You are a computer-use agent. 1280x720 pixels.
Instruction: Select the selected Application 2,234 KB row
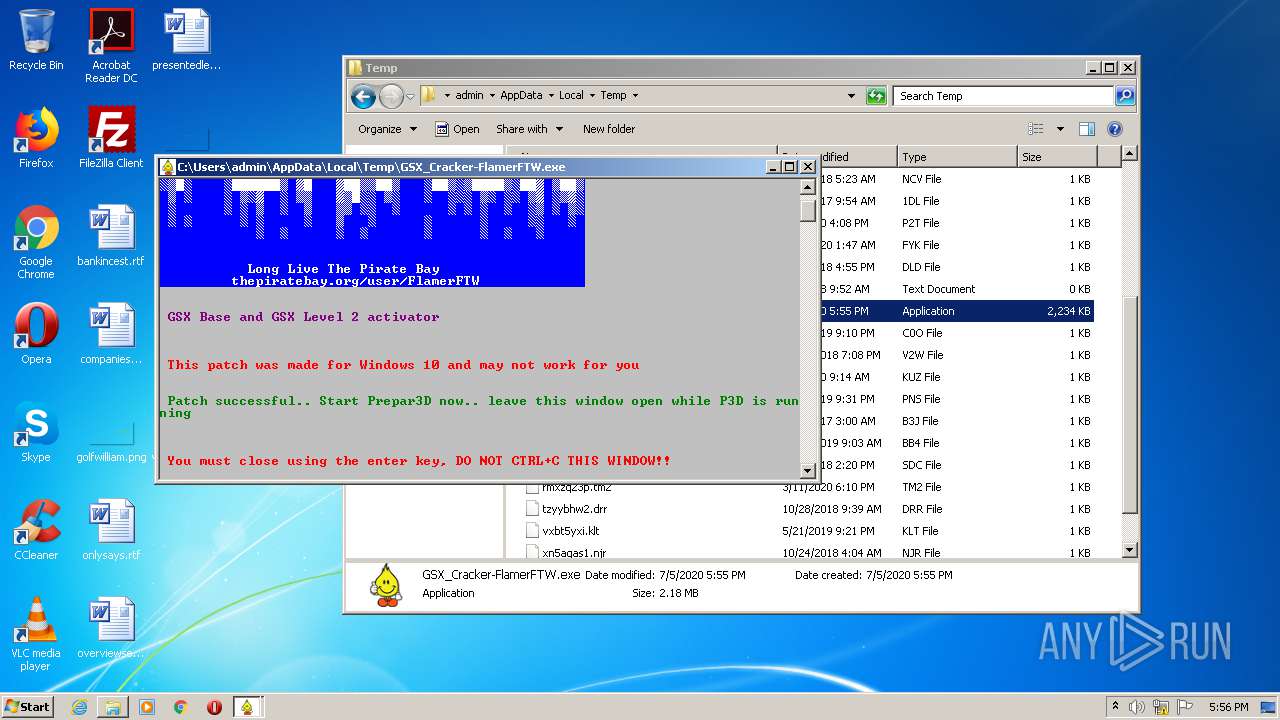point(957,311)
